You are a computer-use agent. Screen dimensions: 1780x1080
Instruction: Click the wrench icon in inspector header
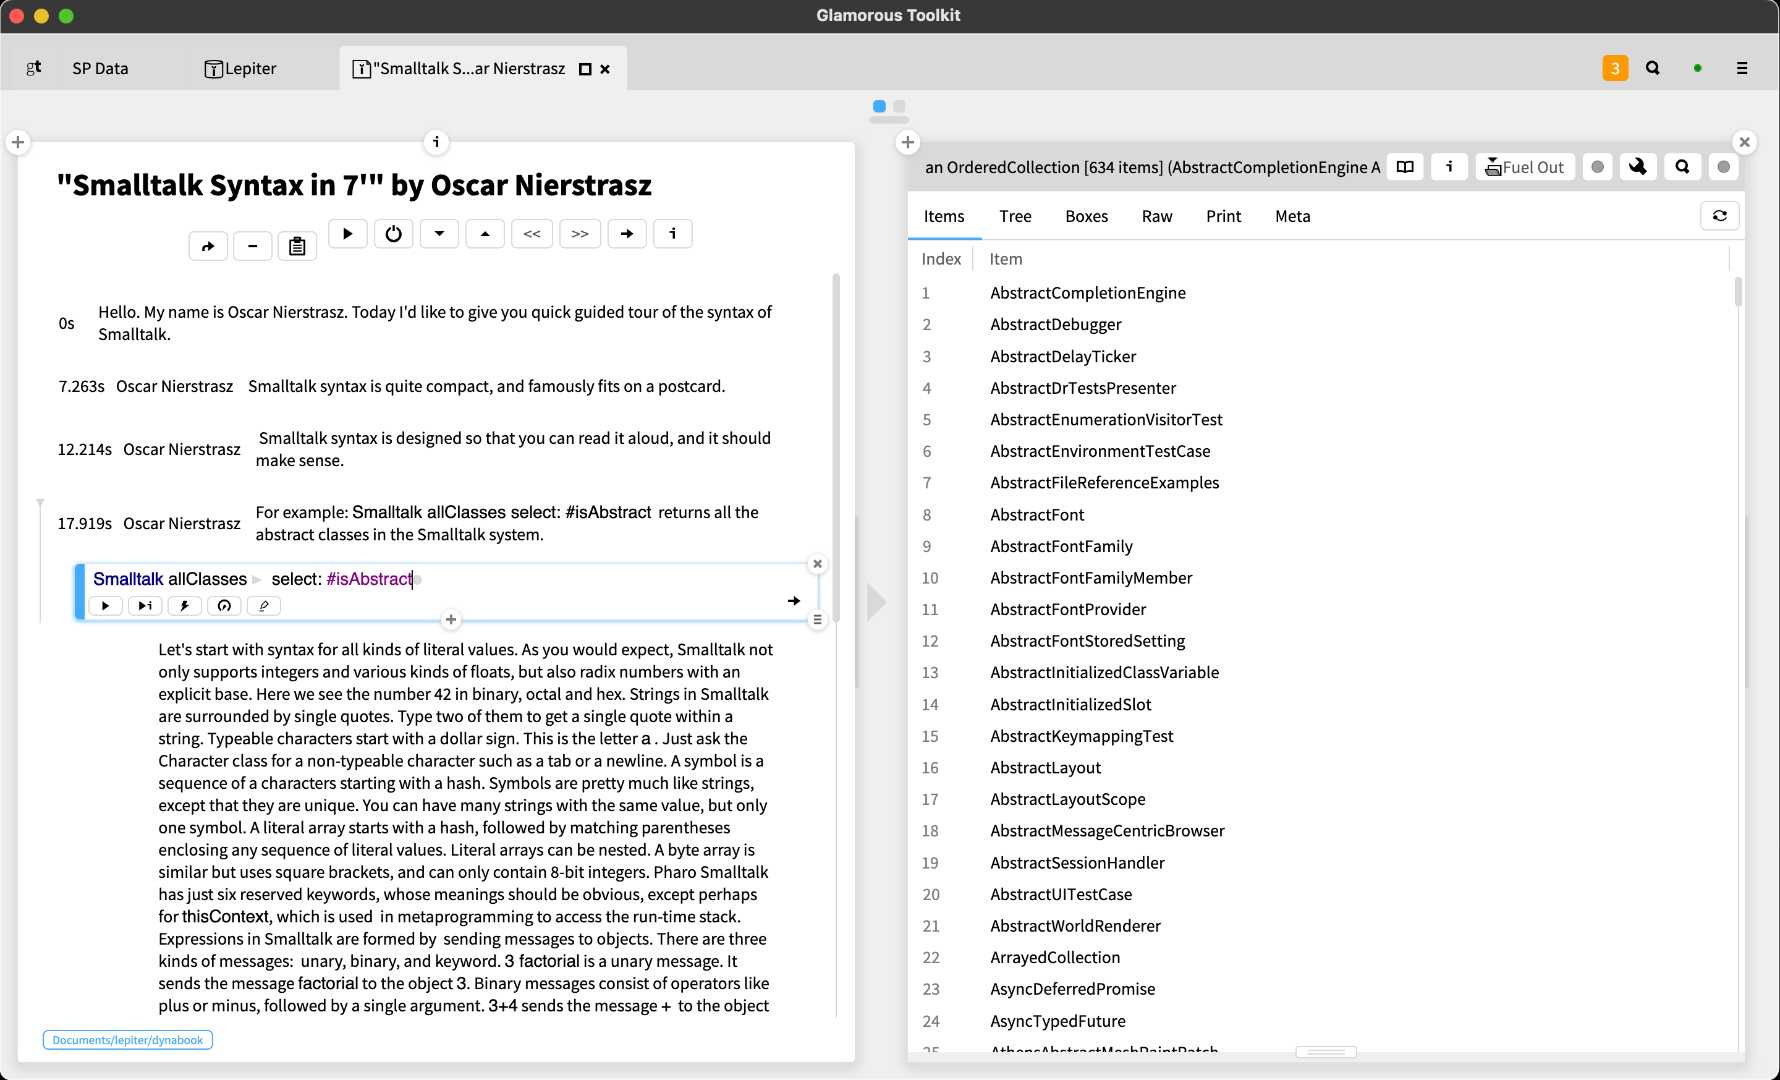coord(1637,167)
